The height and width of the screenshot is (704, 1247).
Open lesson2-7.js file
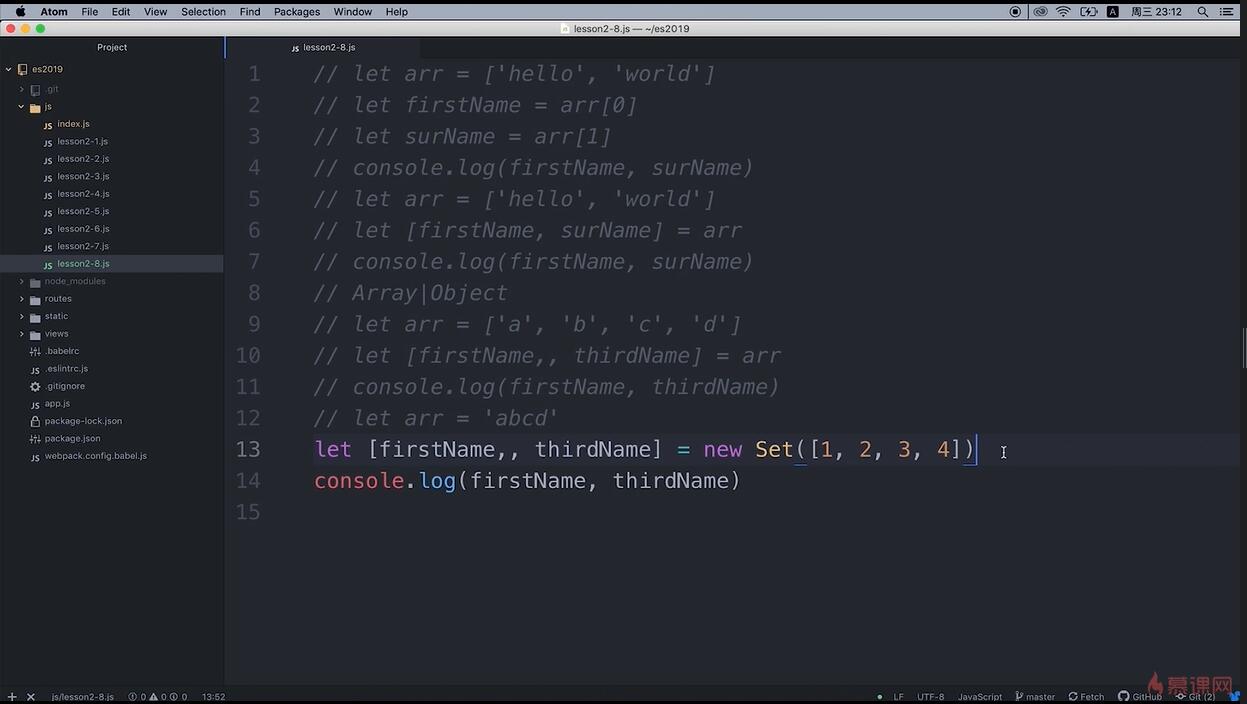pos(82,246)
